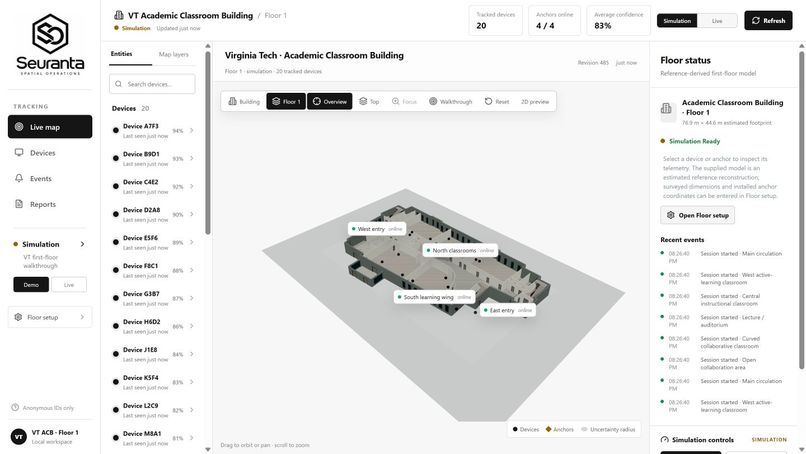Click the Simulation Ready status text
Image resolution: width=806 pixels, height=454 pixels.
(694, 141)
